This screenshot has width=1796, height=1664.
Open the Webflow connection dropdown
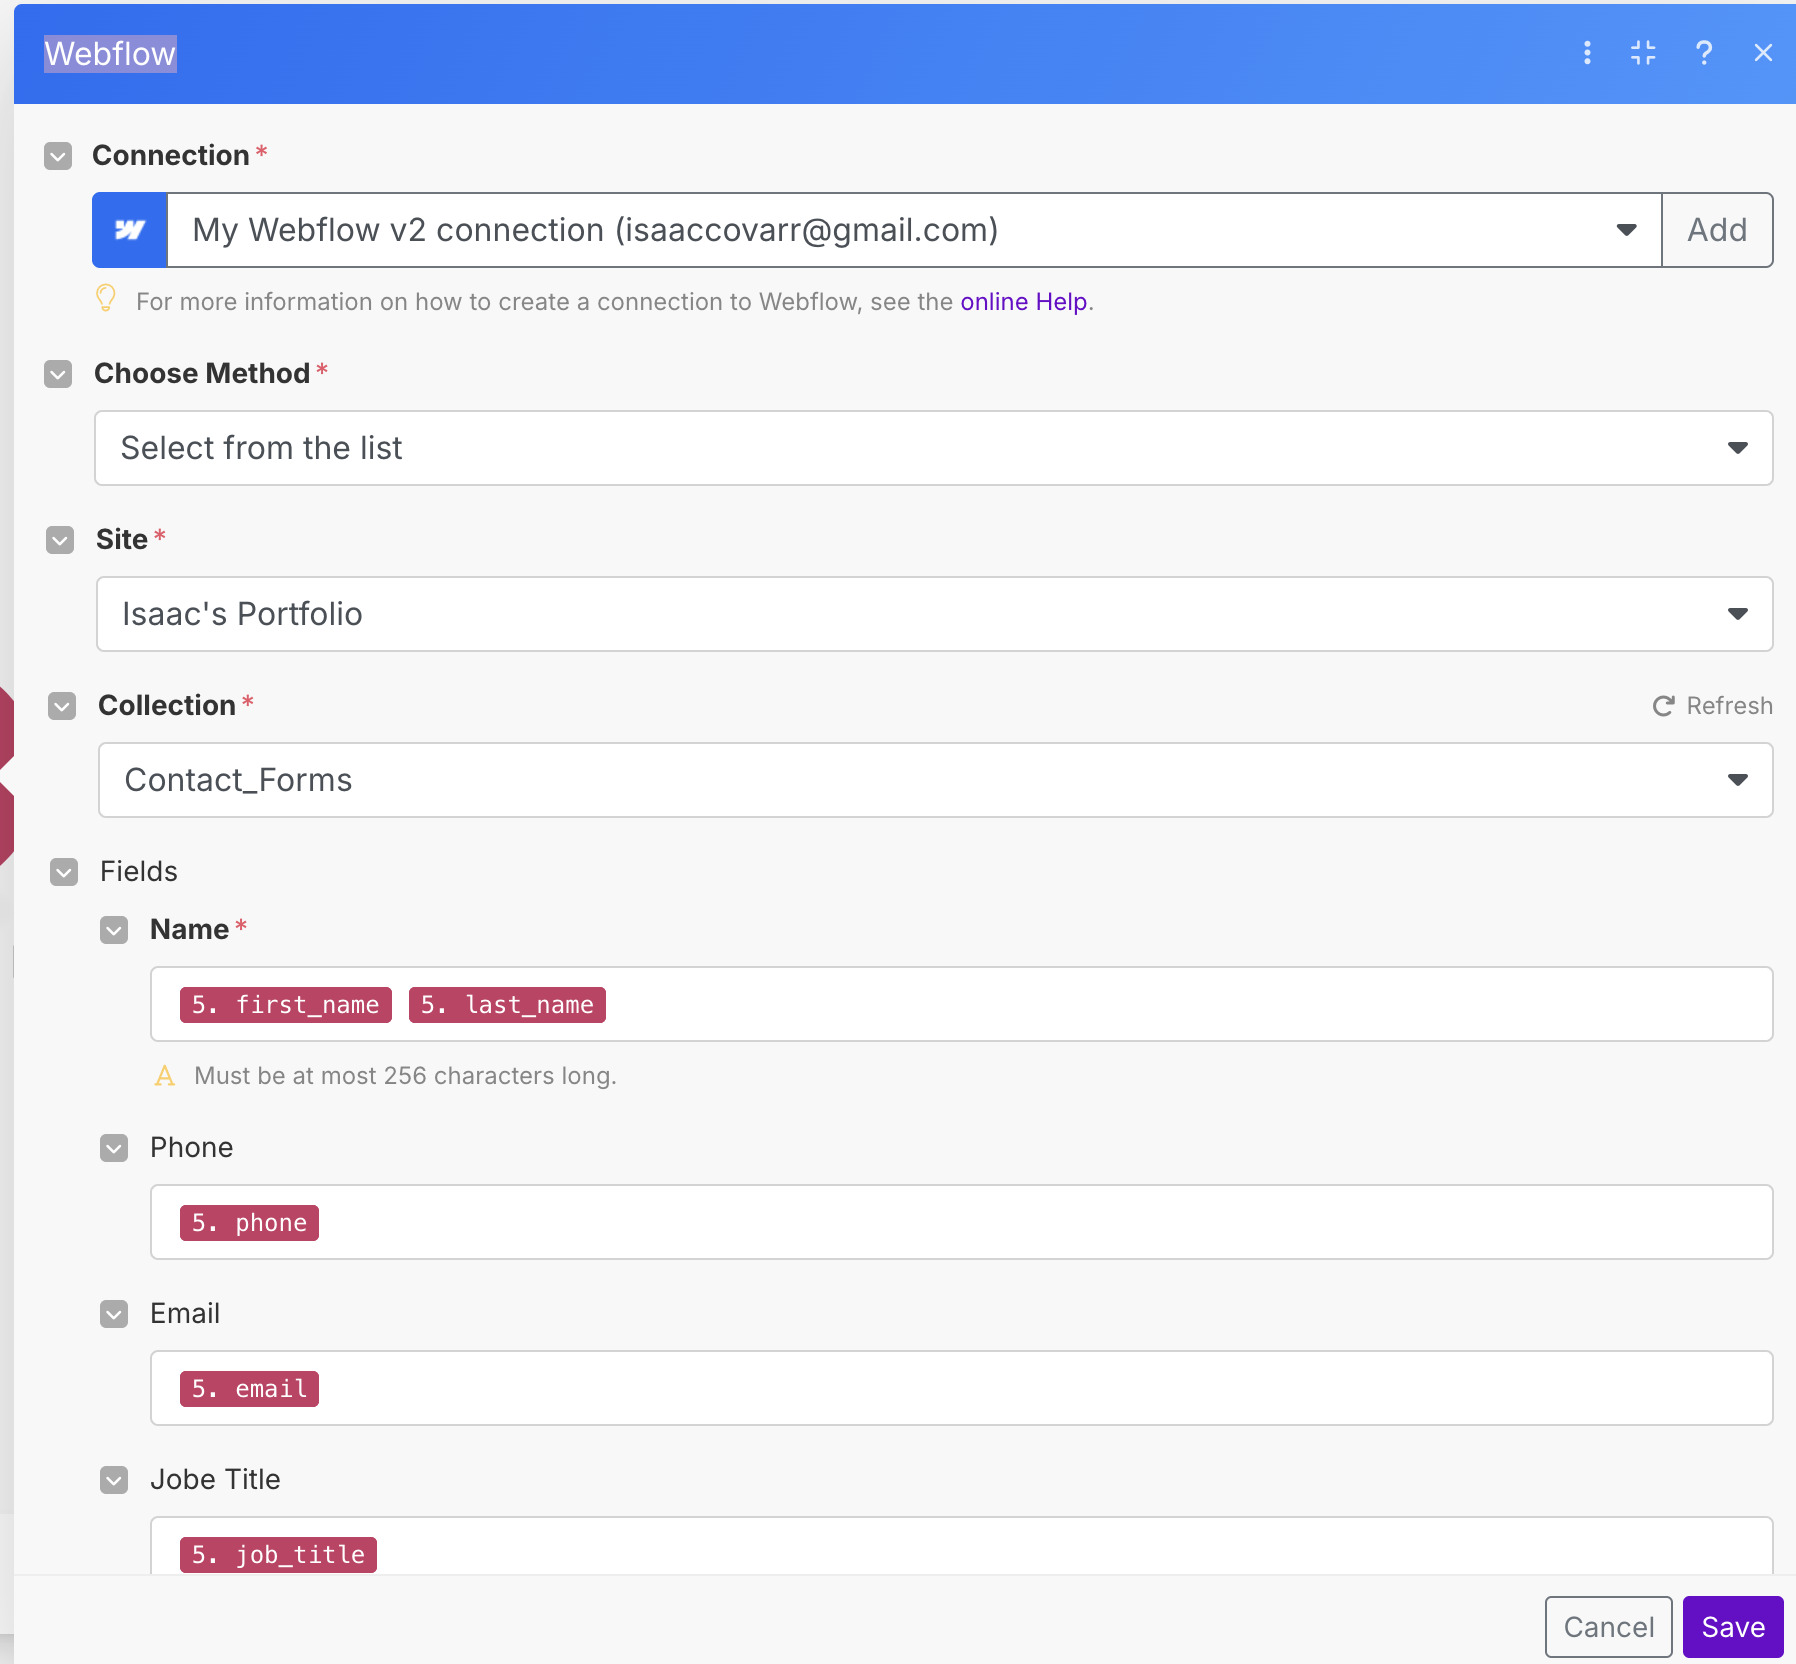tap(914, 230)
